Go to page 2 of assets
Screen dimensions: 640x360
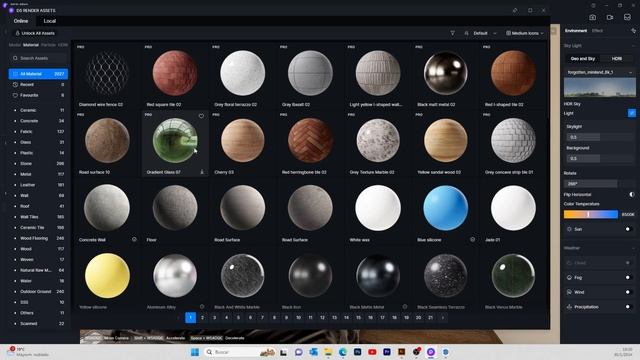coord(202,318)
